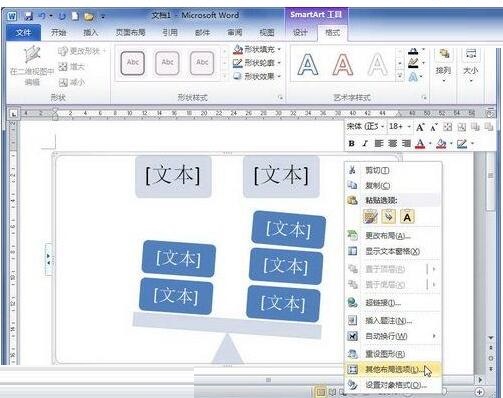Open 形状轮廓 dropdown
The width and height of the screenshot is (503, 398).
coord(257,63)
